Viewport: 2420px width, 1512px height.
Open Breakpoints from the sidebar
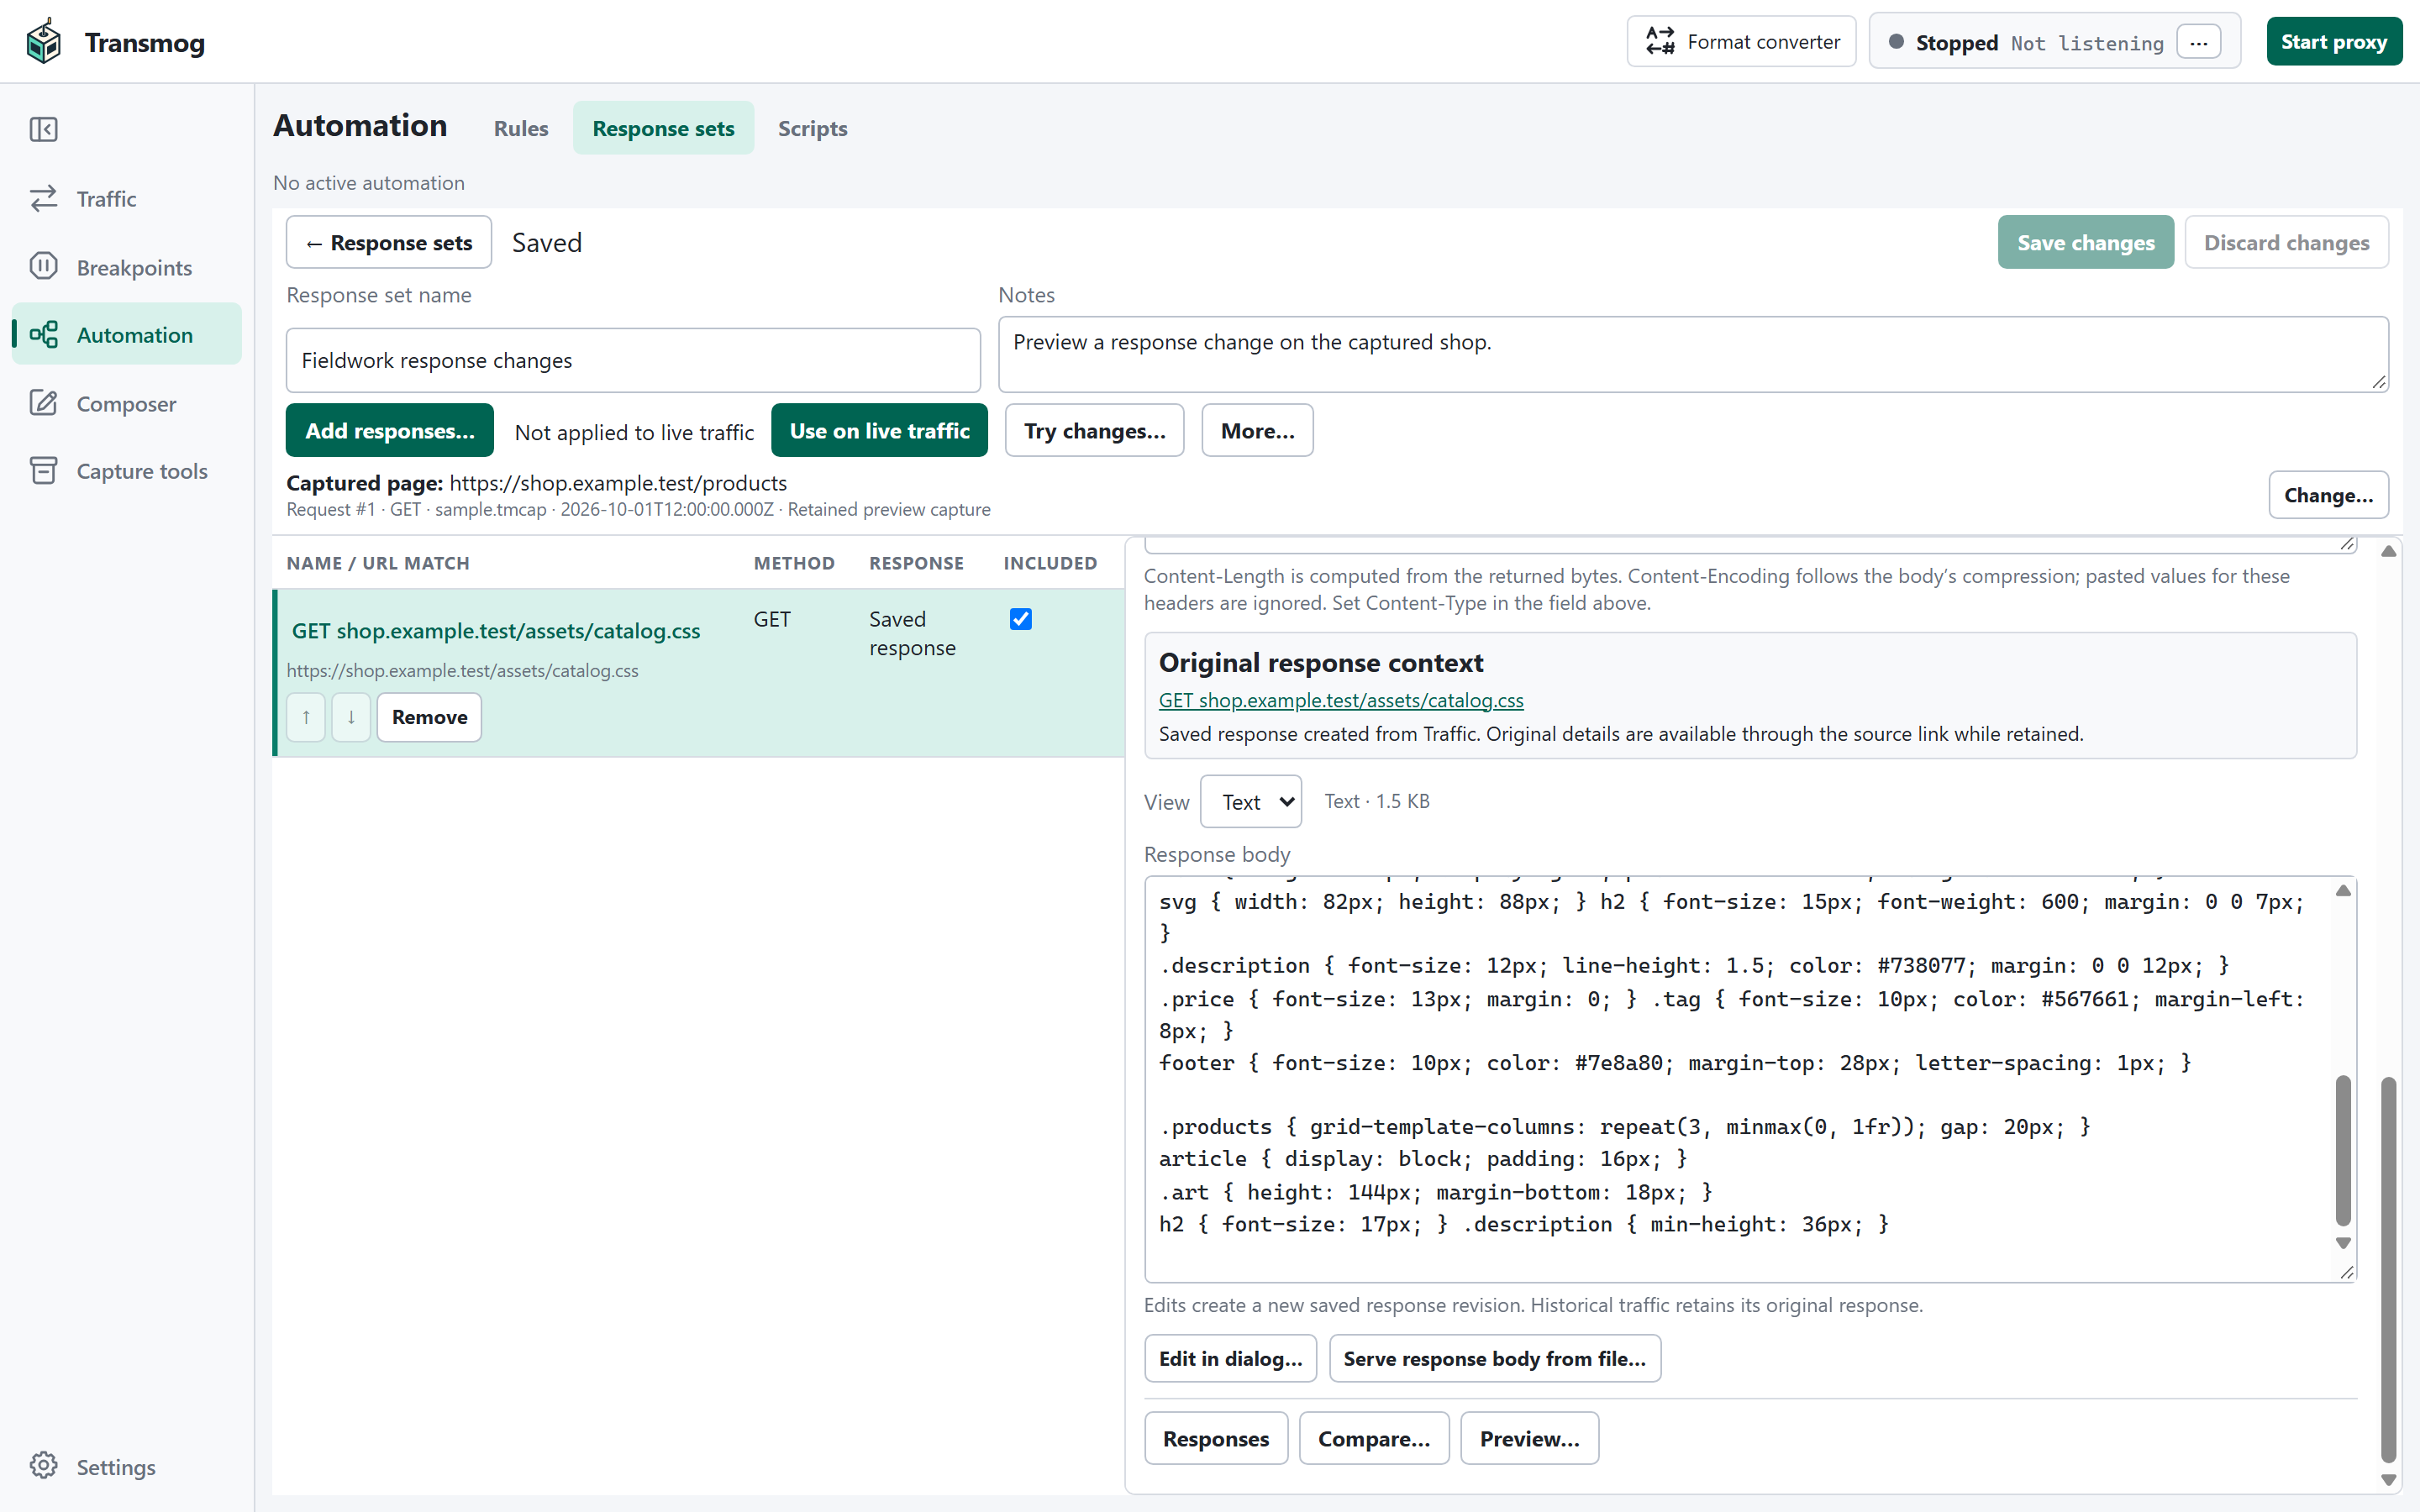click(127, 267)
